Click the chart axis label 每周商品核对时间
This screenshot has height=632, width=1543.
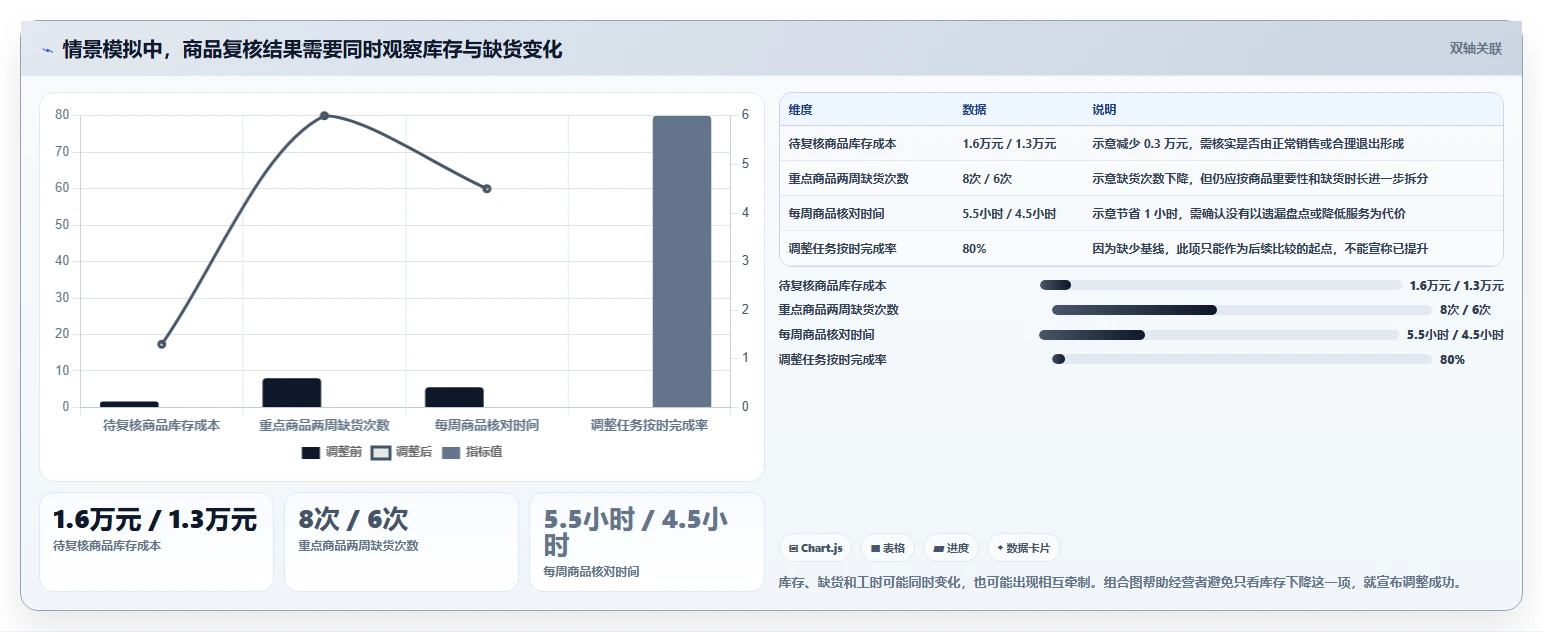coord(487,425)
